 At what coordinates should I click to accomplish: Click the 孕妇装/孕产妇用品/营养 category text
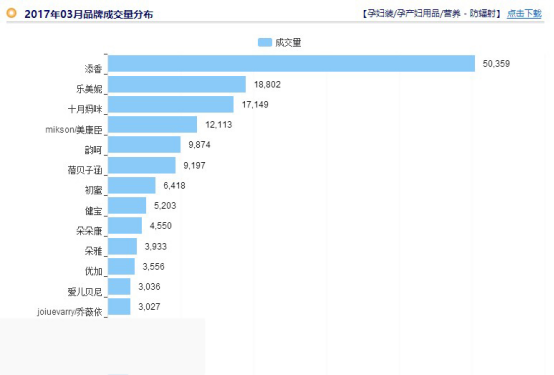pos(414,13)
